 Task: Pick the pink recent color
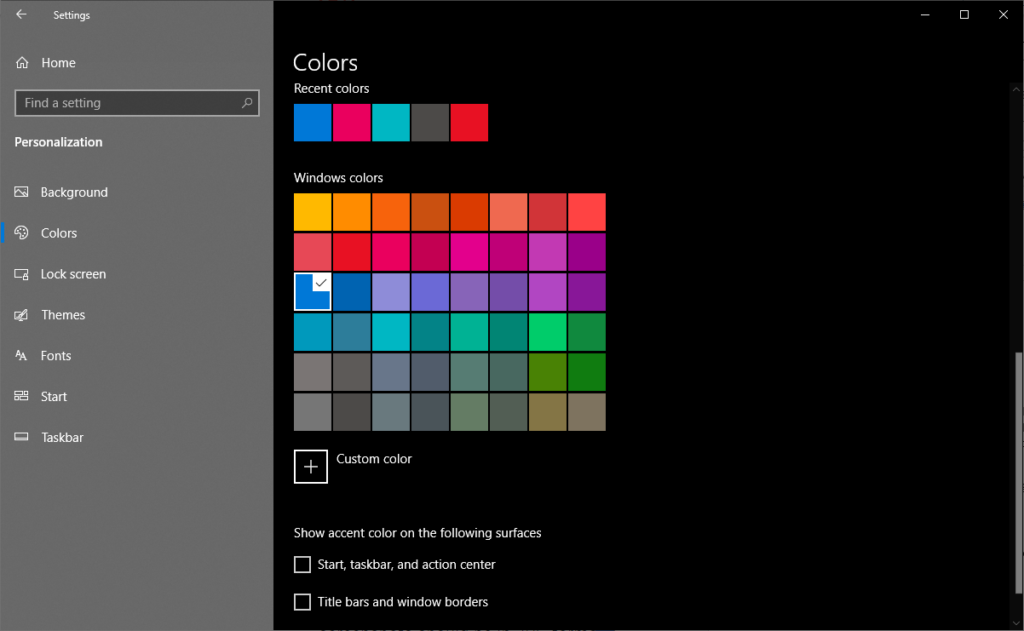click(351, 122)
